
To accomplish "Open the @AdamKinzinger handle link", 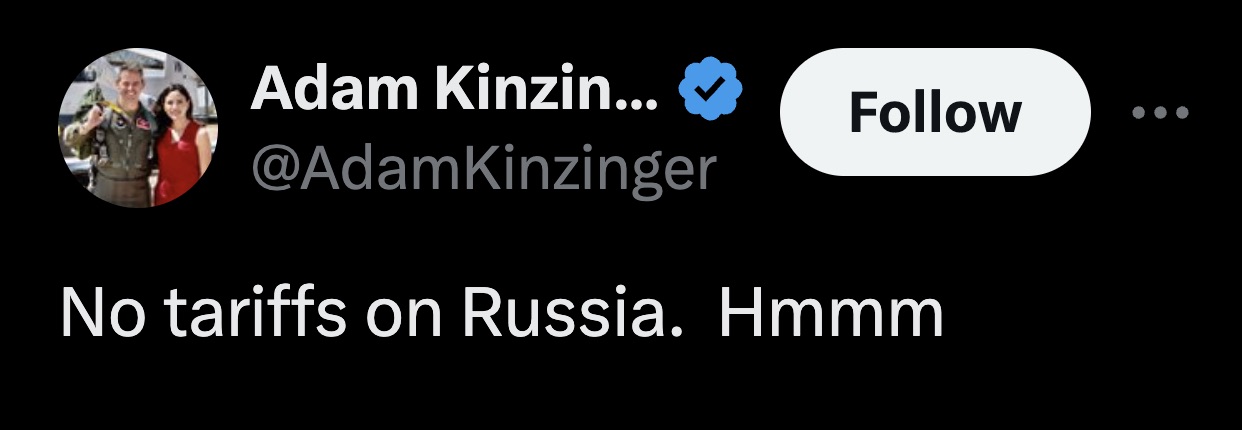I will point(483,169).
